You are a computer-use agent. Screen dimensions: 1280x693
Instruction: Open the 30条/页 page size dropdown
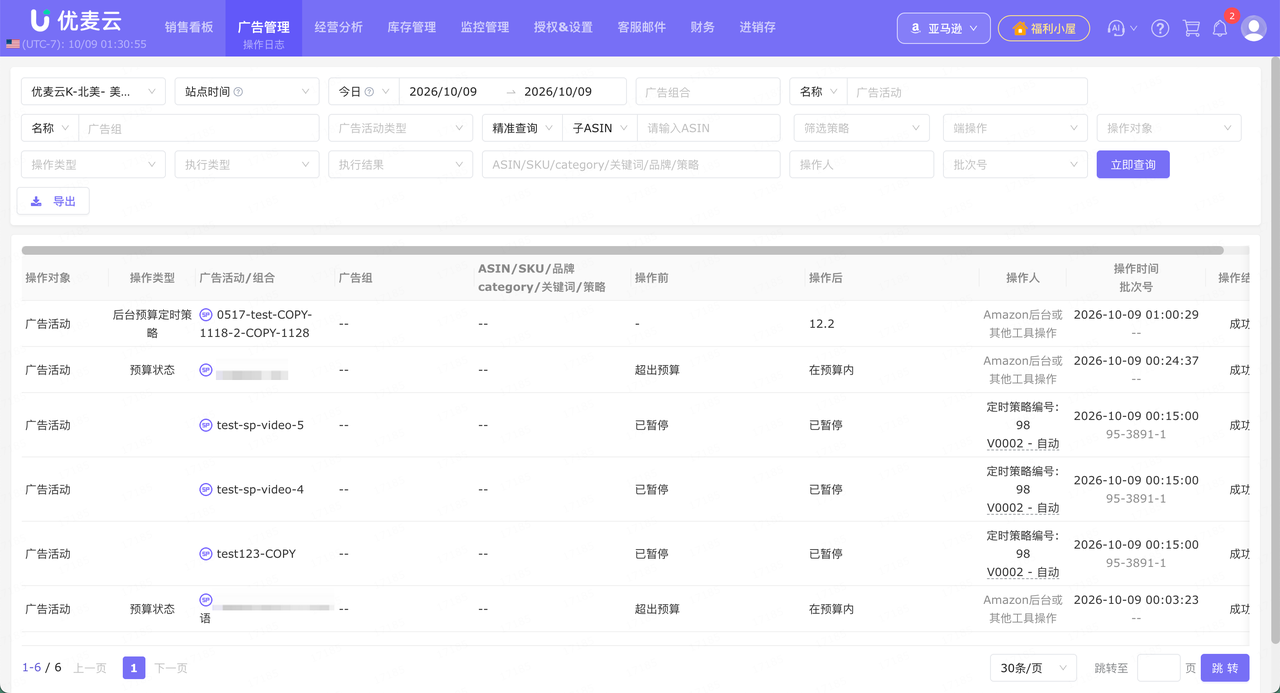tap(1033, 668)
